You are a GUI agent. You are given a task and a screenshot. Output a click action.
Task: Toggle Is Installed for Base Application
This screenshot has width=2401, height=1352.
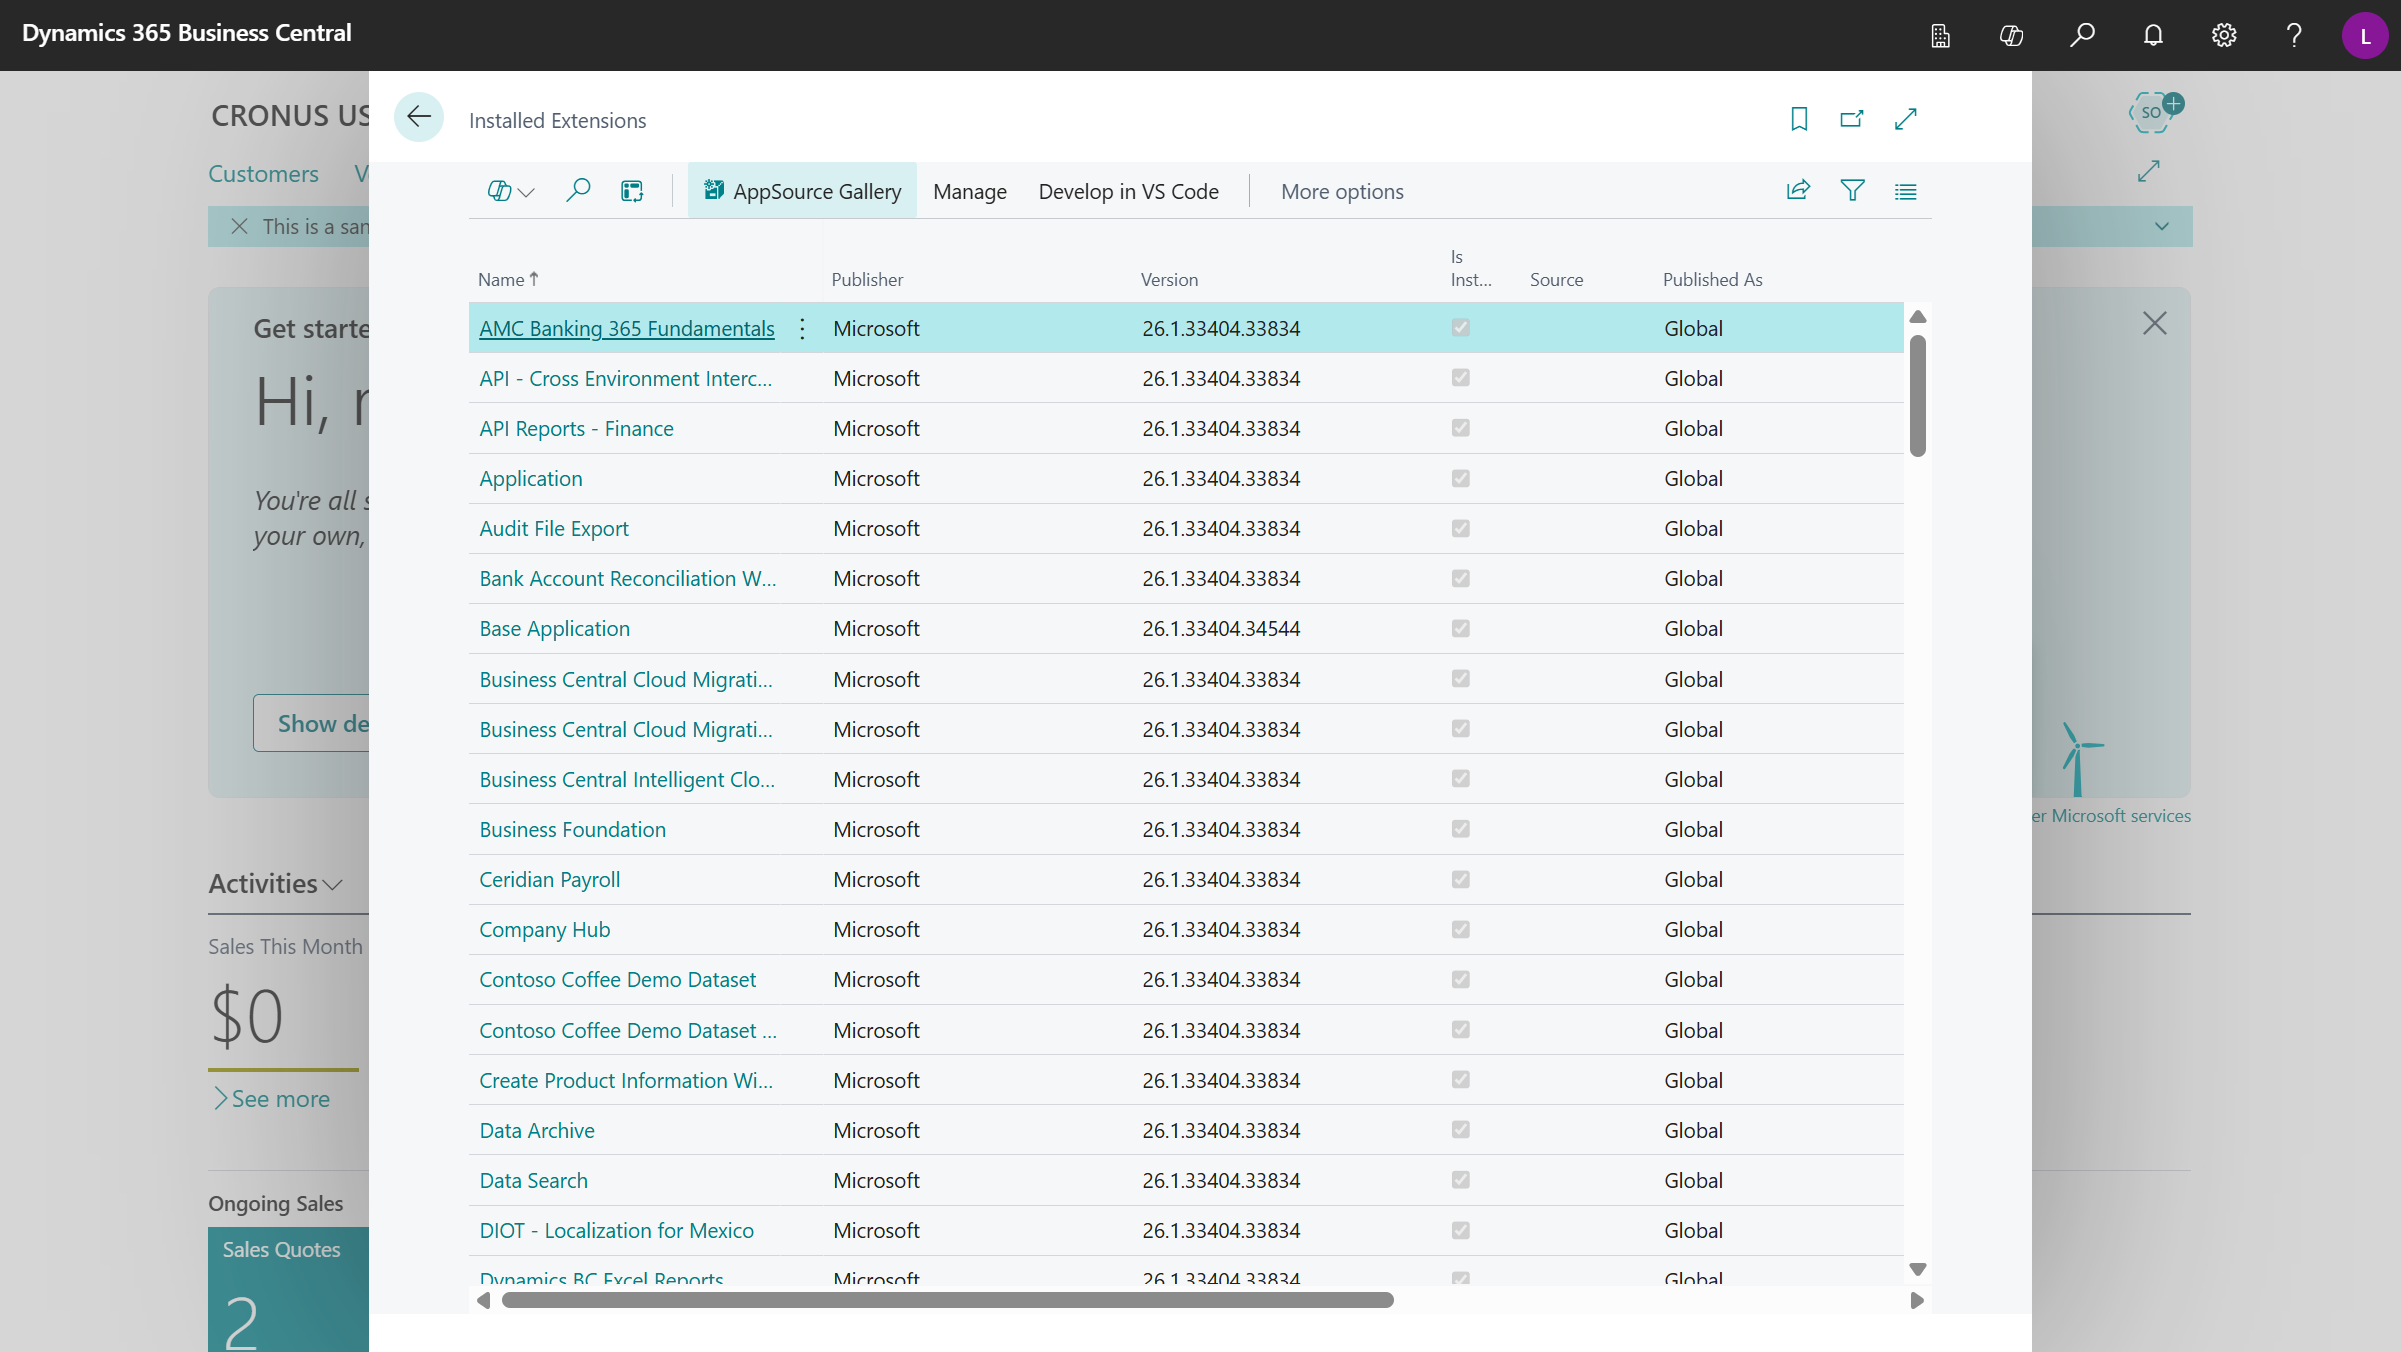1461,628
